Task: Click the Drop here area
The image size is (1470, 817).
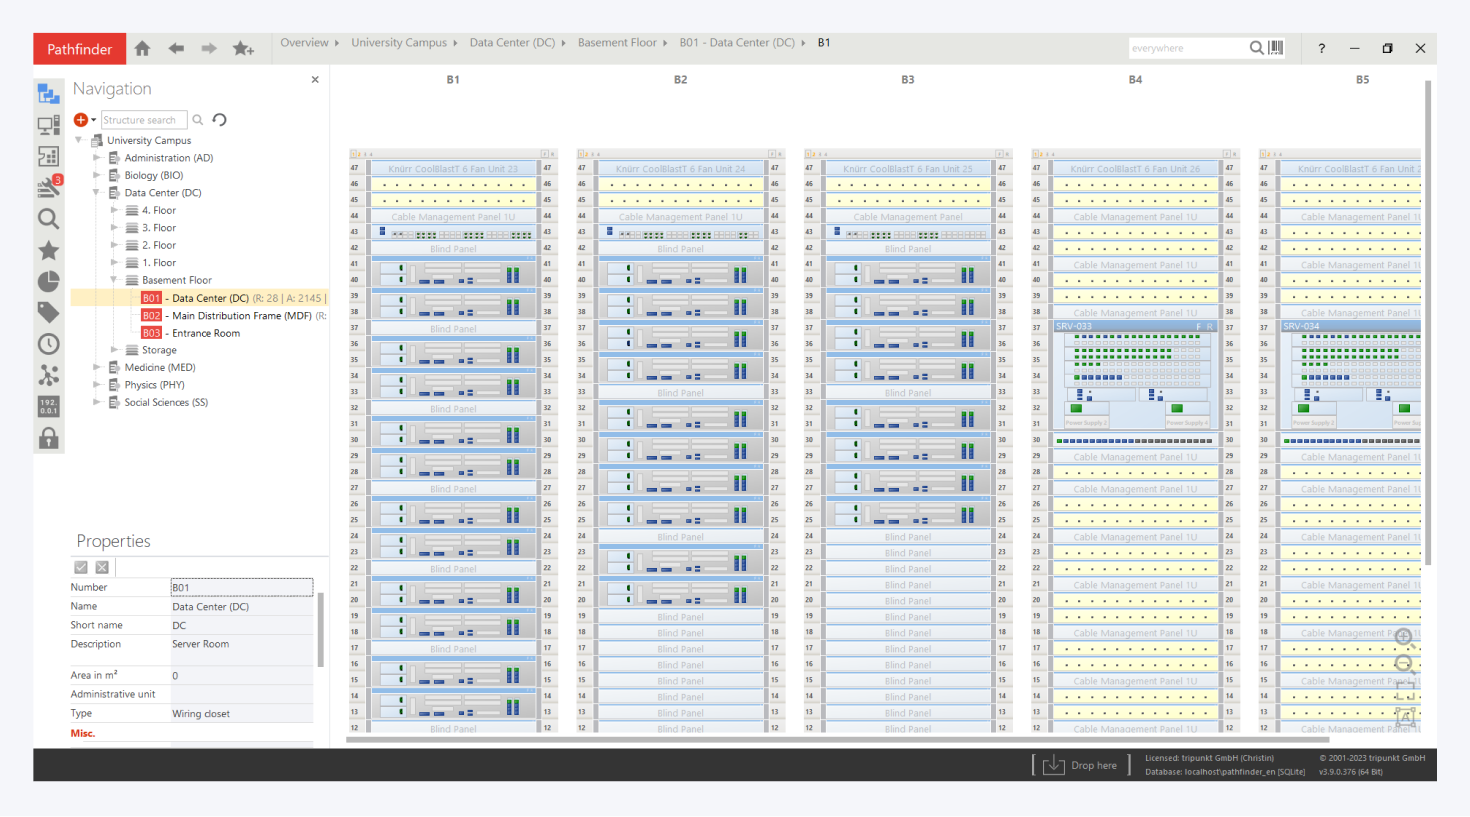Action: click(x=1081, y=765)
